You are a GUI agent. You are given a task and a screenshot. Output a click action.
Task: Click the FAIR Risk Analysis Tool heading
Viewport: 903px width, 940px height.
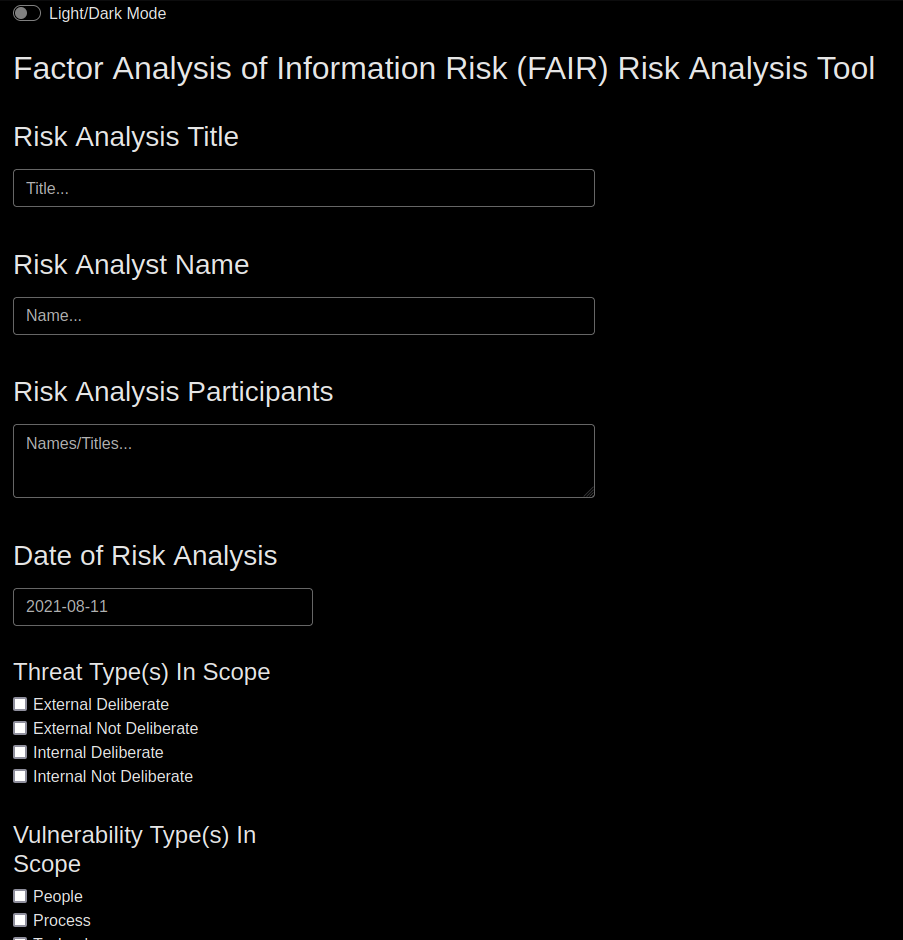point(444,68)
